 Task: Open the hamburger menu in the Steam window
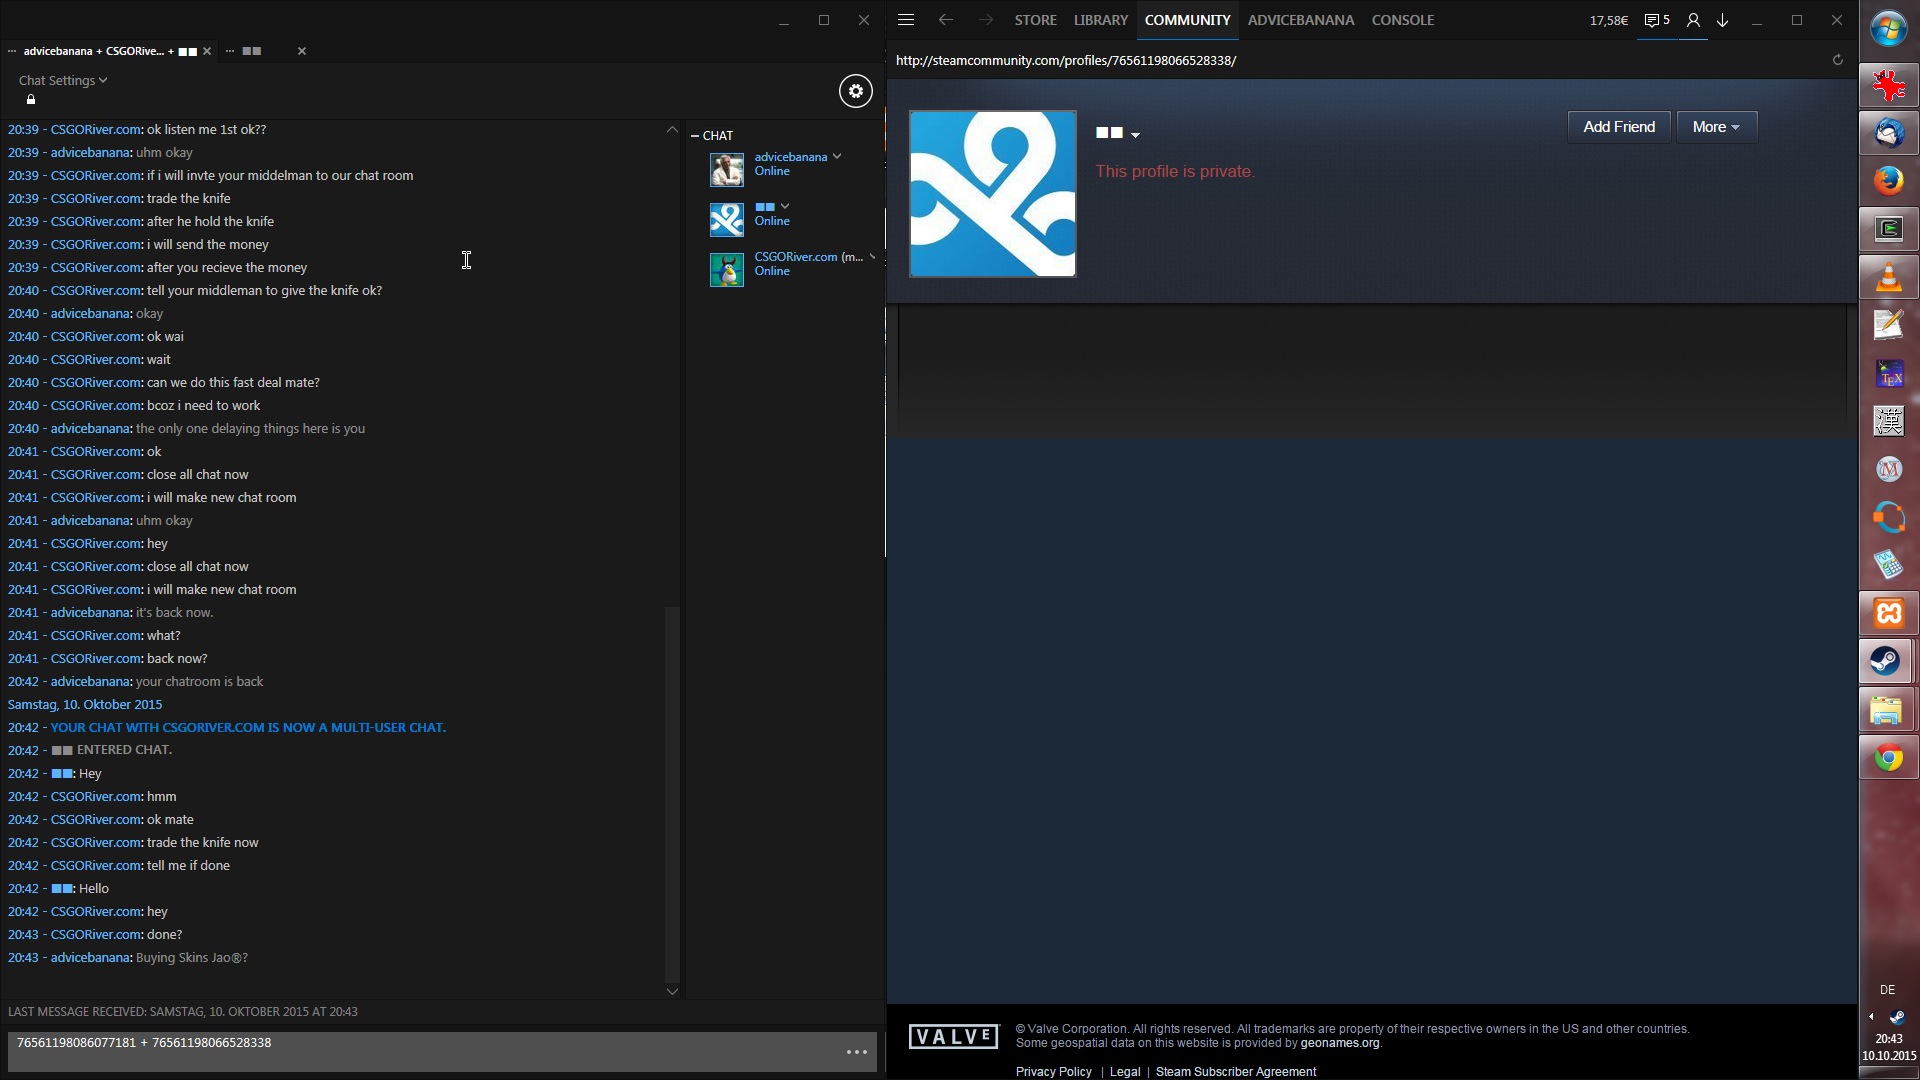(x=906, y=20)
